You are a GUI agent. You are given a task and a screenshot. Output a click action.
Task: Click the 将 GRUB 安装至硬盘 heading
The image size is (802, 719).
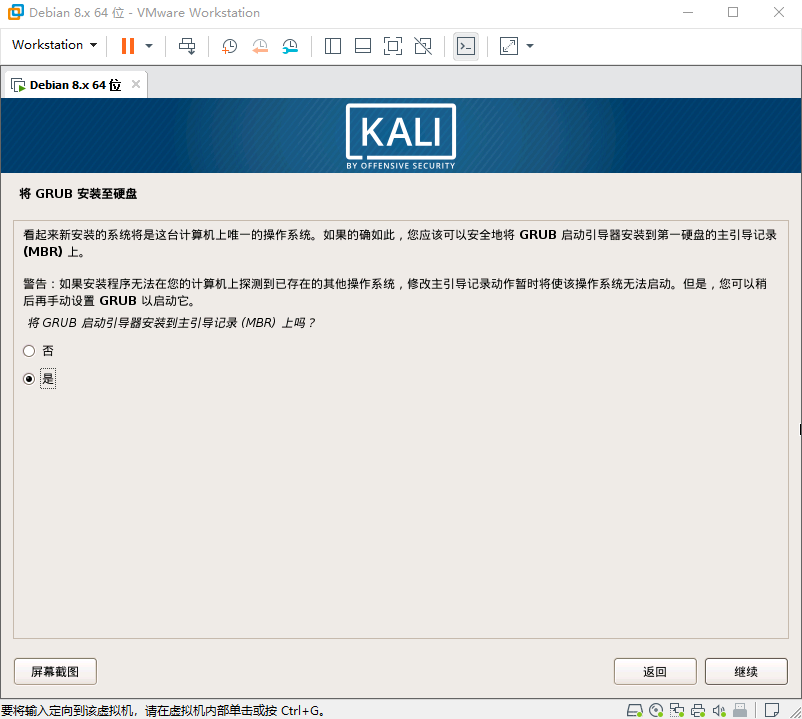[78, 194]
